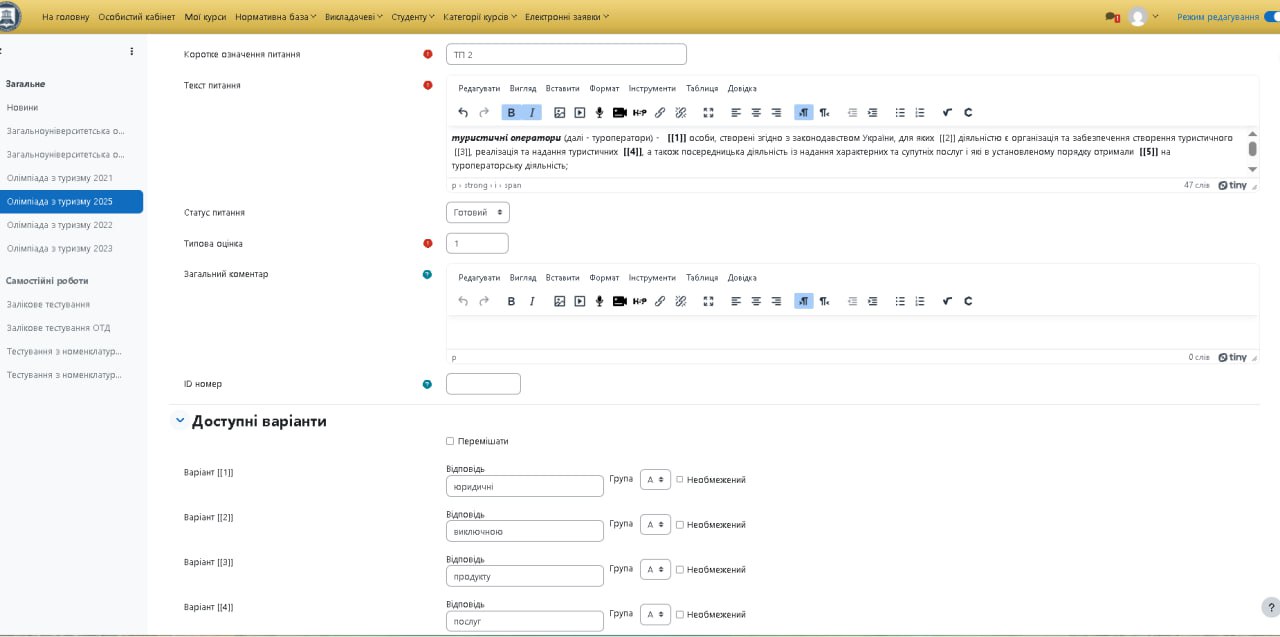Open Таблиця menu in question text editor
Image resolution: width=1280 pixels, height=637 pixels.
coord(702,88)
